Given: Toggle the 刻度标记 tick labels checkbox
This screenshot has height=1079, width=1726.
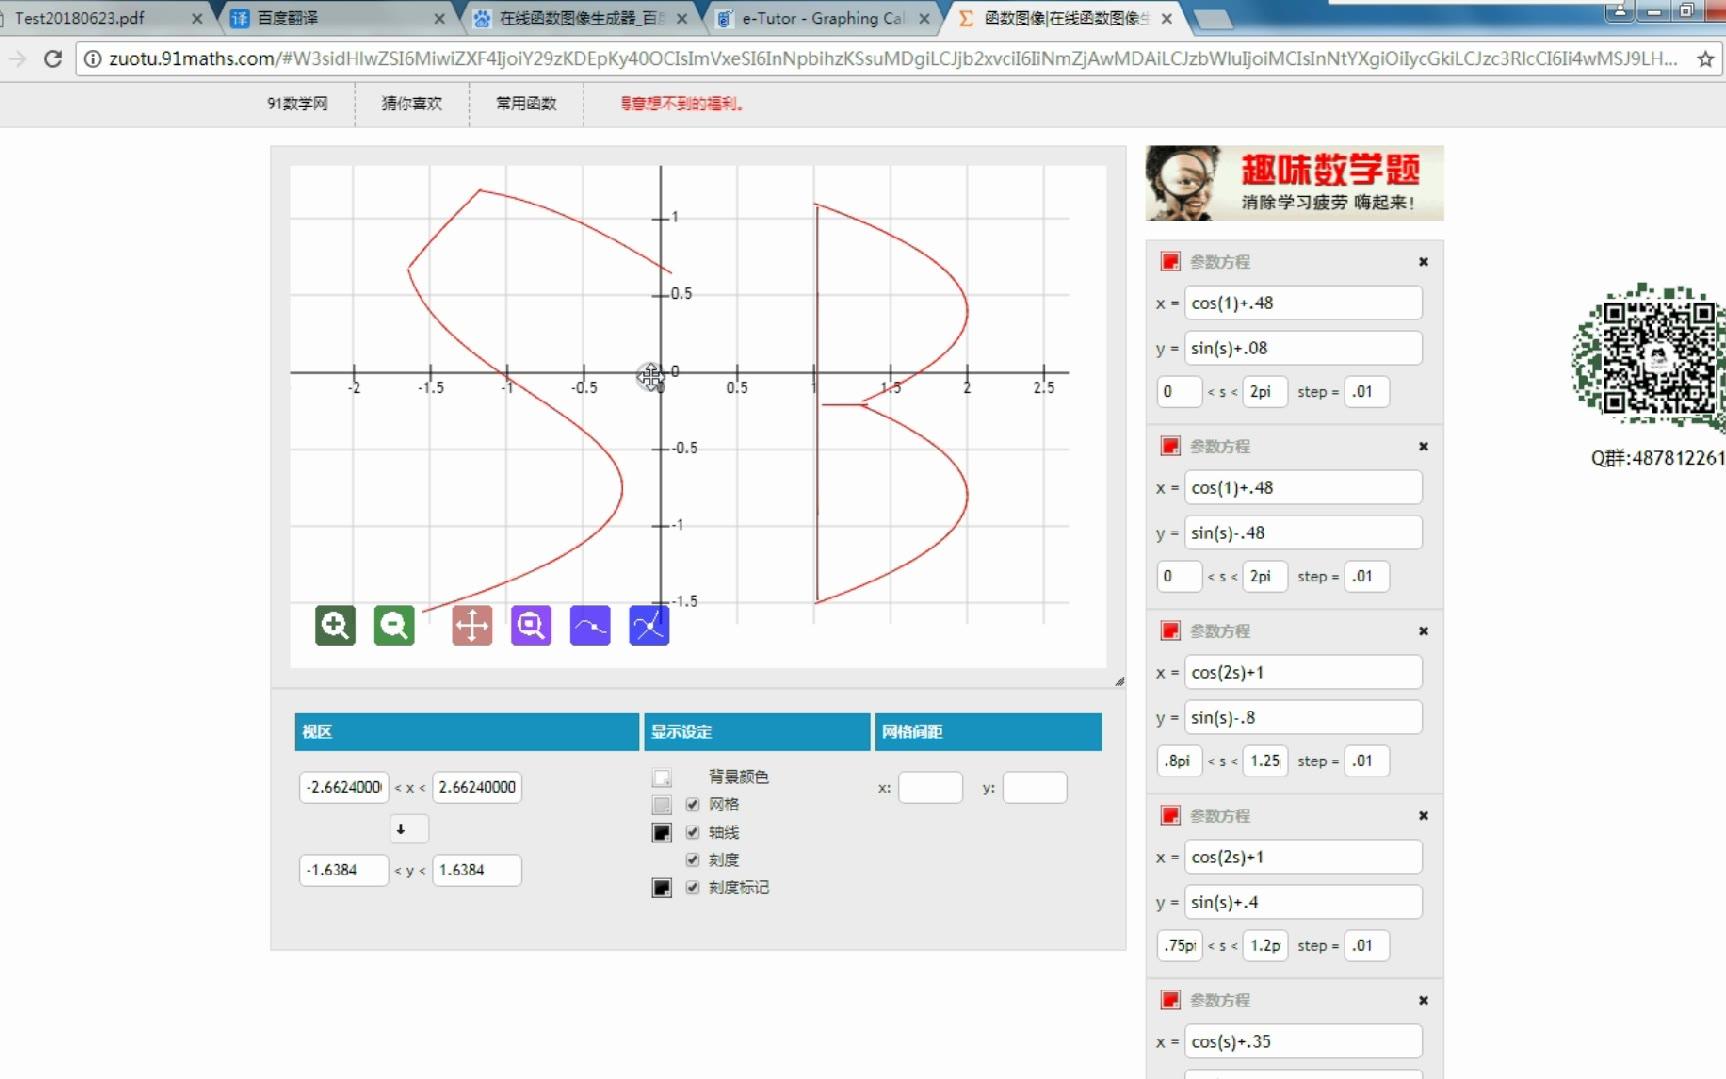Looking at the screenshot, I should 692,887.
